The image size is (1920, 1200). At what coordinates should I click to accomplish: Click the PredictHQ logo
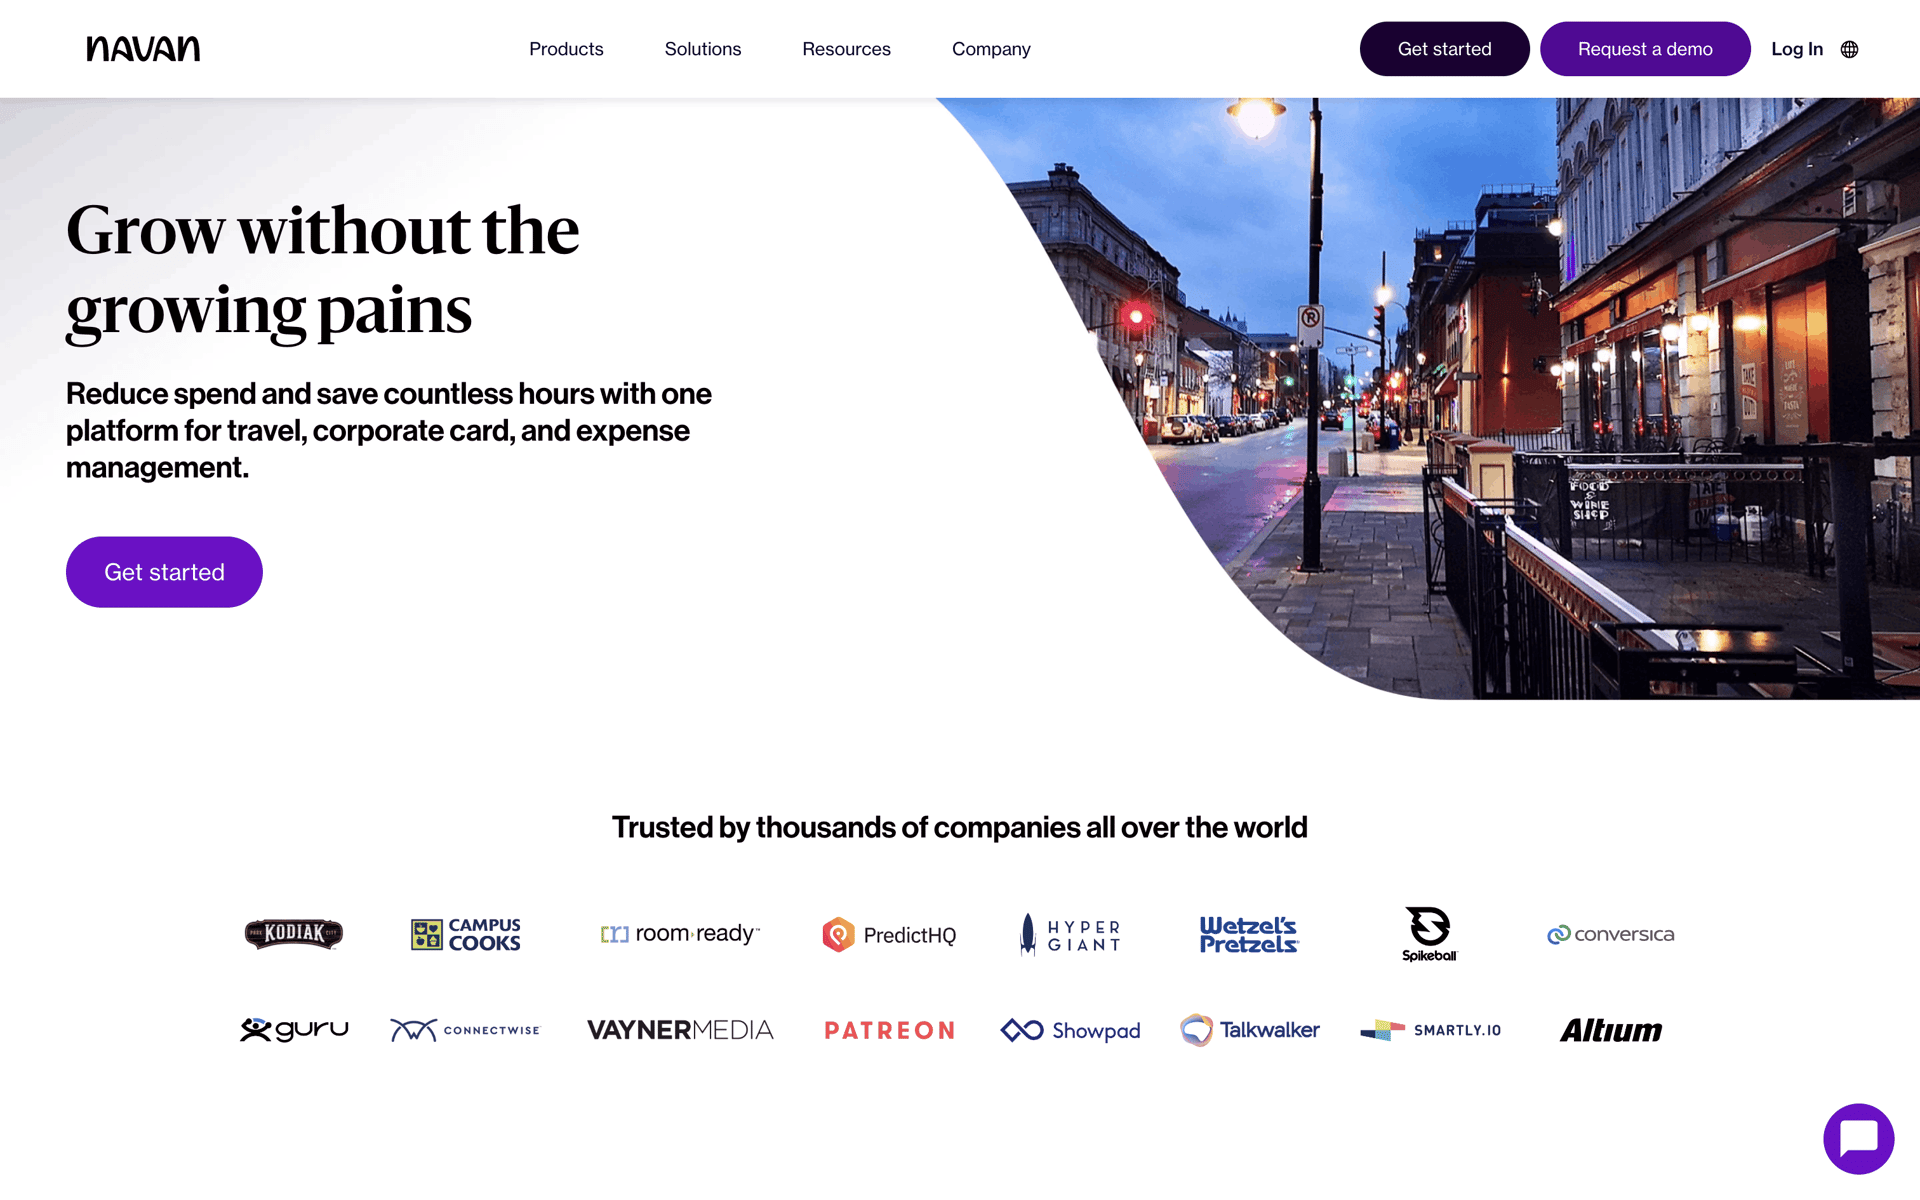tap(889, 934)
